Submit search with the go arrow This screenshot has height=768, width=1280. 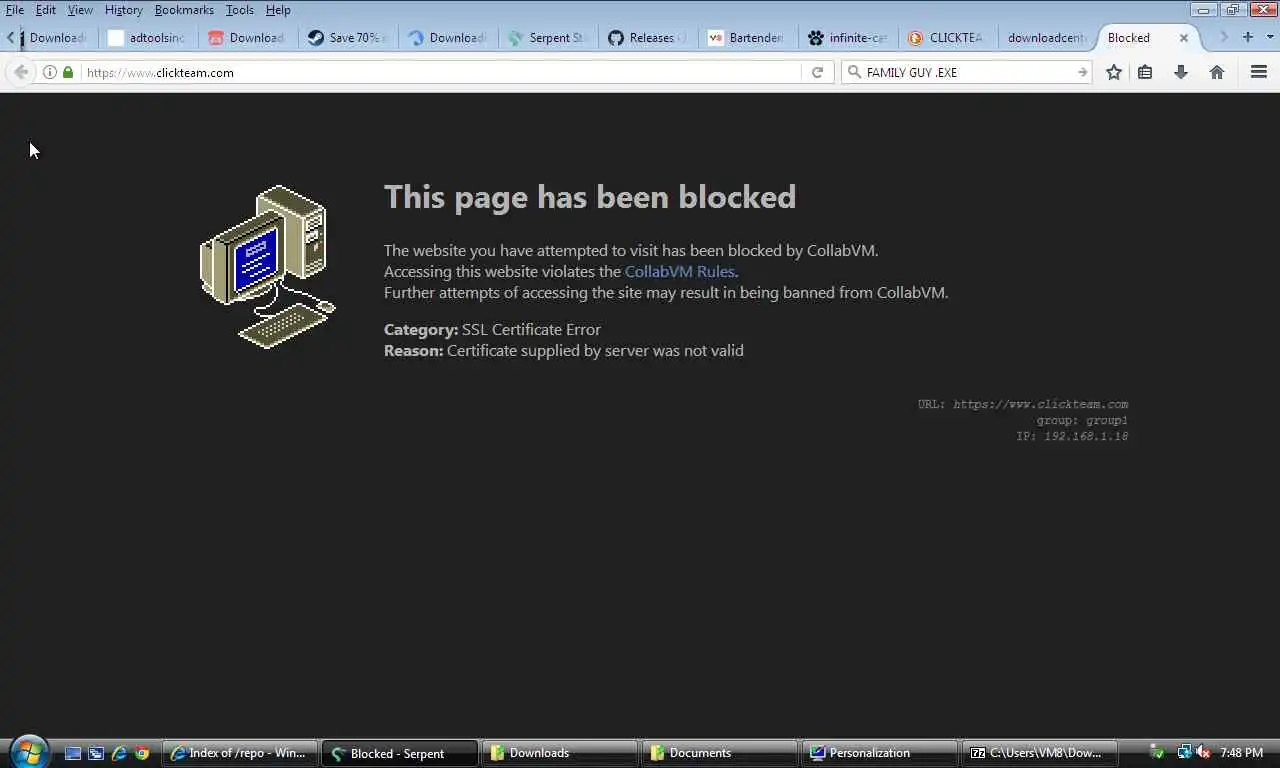[1082, 72]
